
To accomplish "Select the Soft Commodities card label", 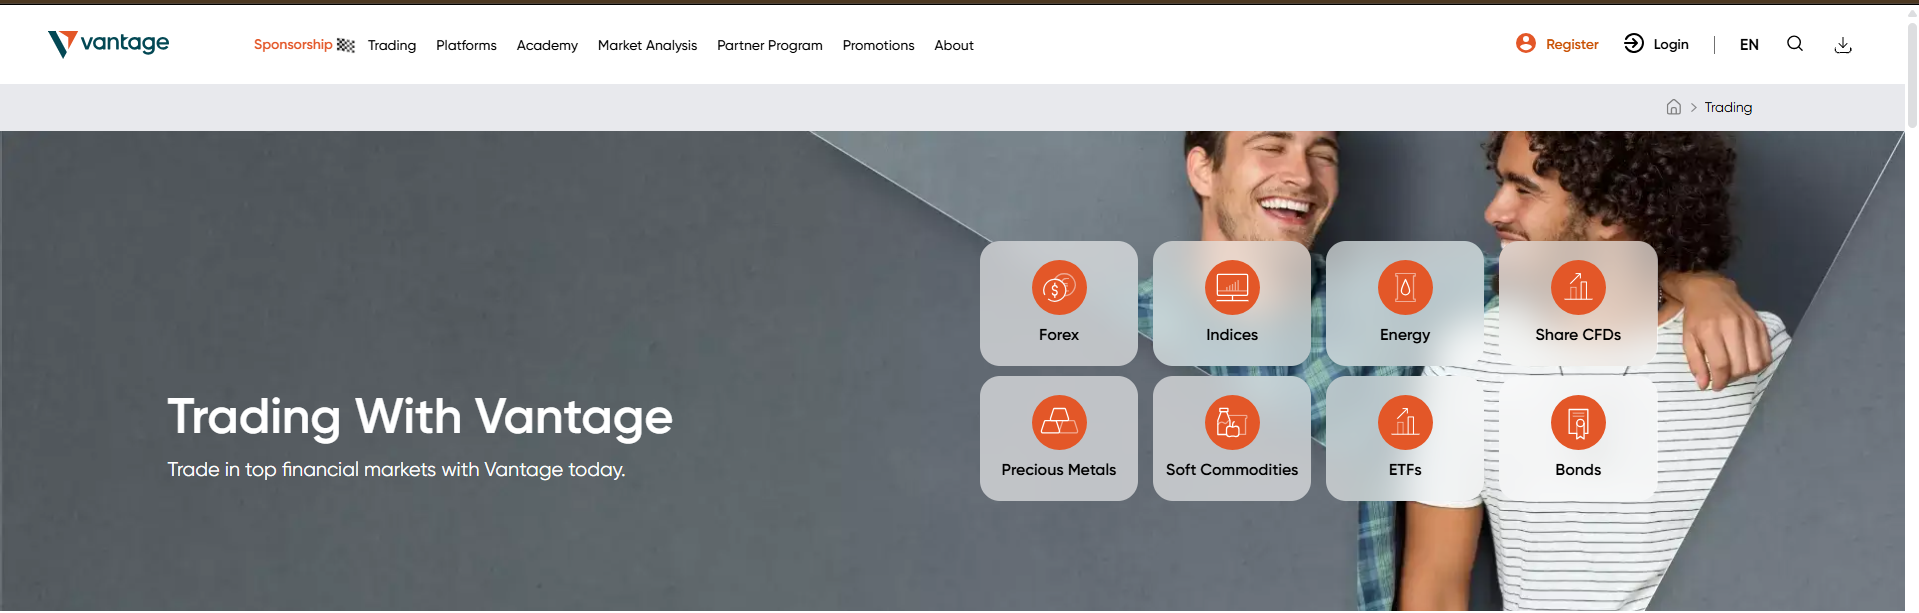I will click(x=1232, y=470).
